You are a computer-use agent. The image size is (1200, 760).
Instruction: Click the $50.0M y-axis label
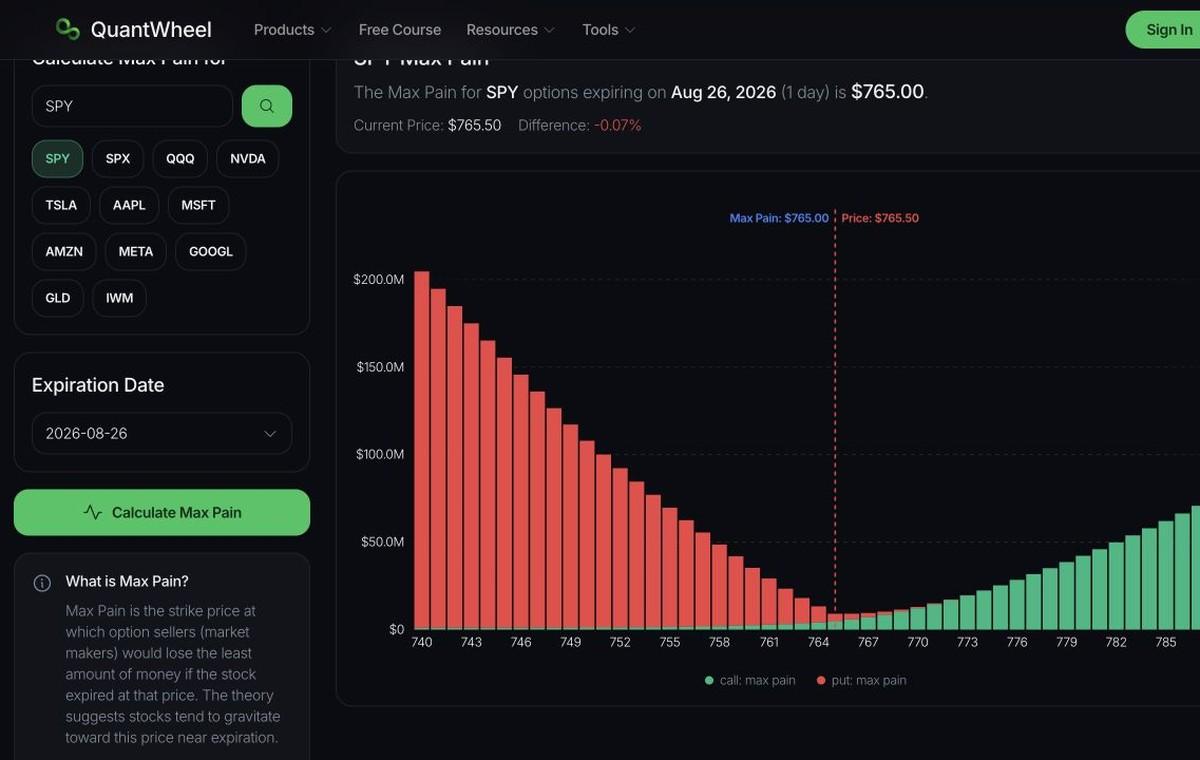click(x=382, y=542)
